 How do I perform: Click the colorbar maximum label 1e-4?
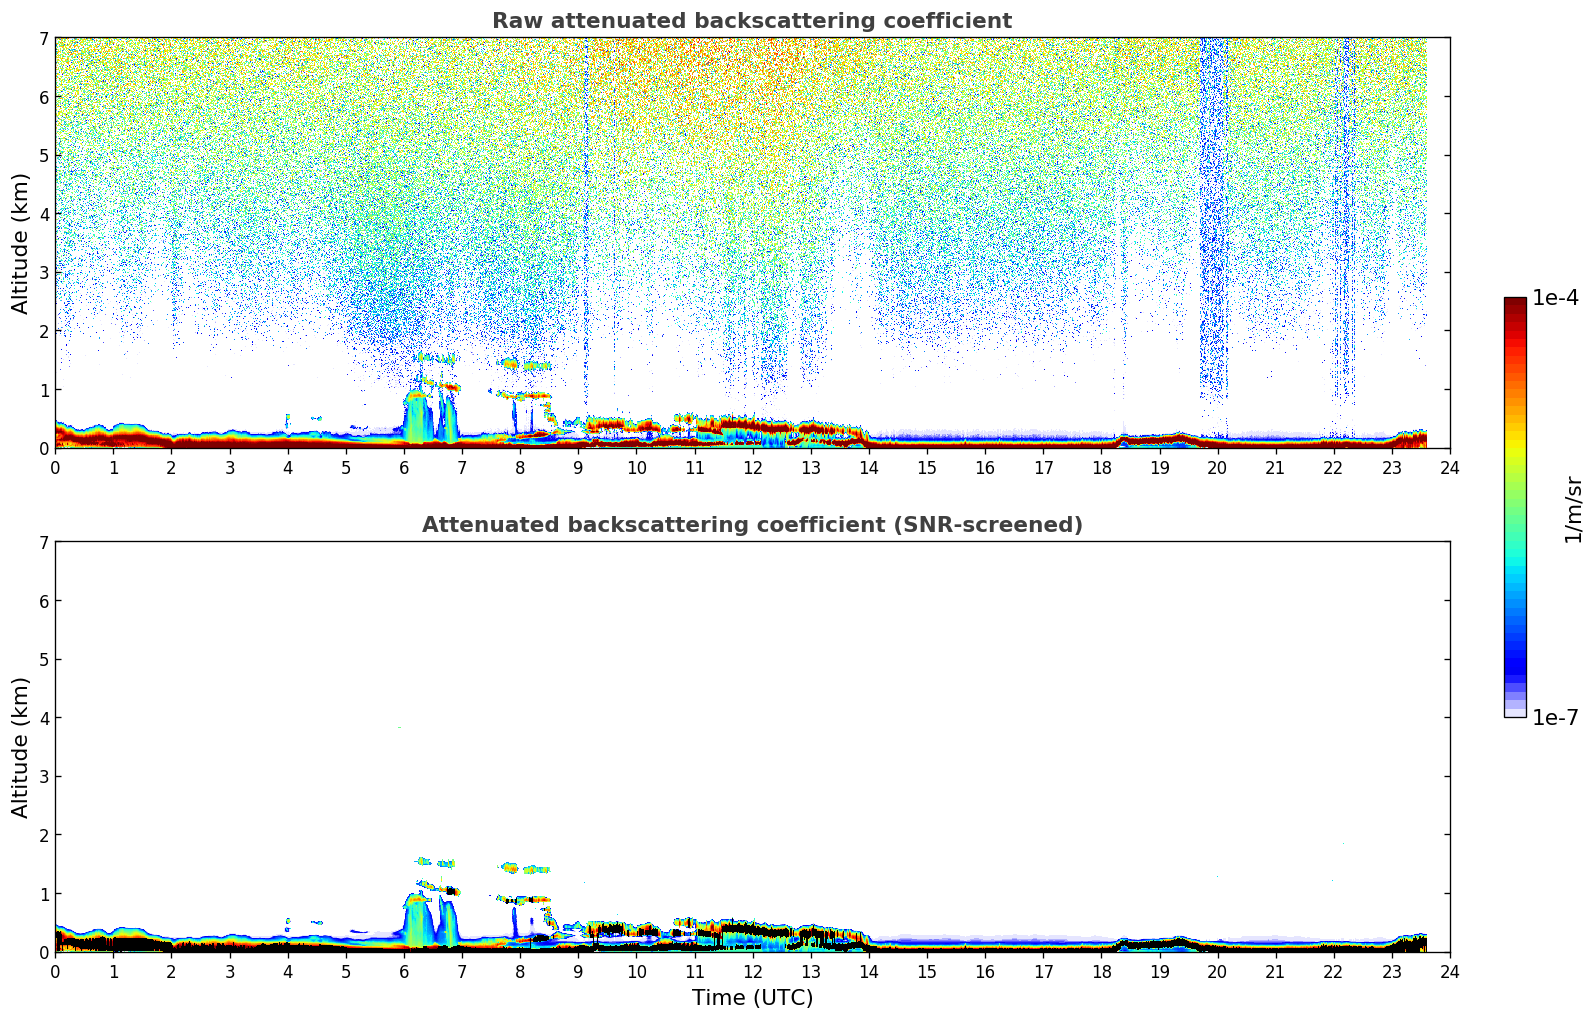(x=1555, y=298)
